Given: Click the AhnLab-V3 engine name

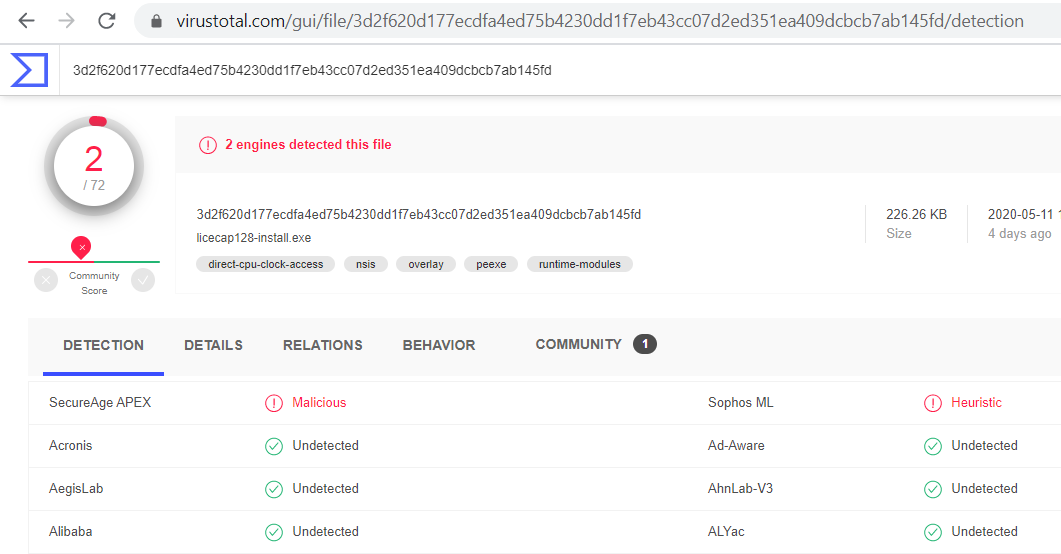Looking at the screenshot, I should [740, 488].
